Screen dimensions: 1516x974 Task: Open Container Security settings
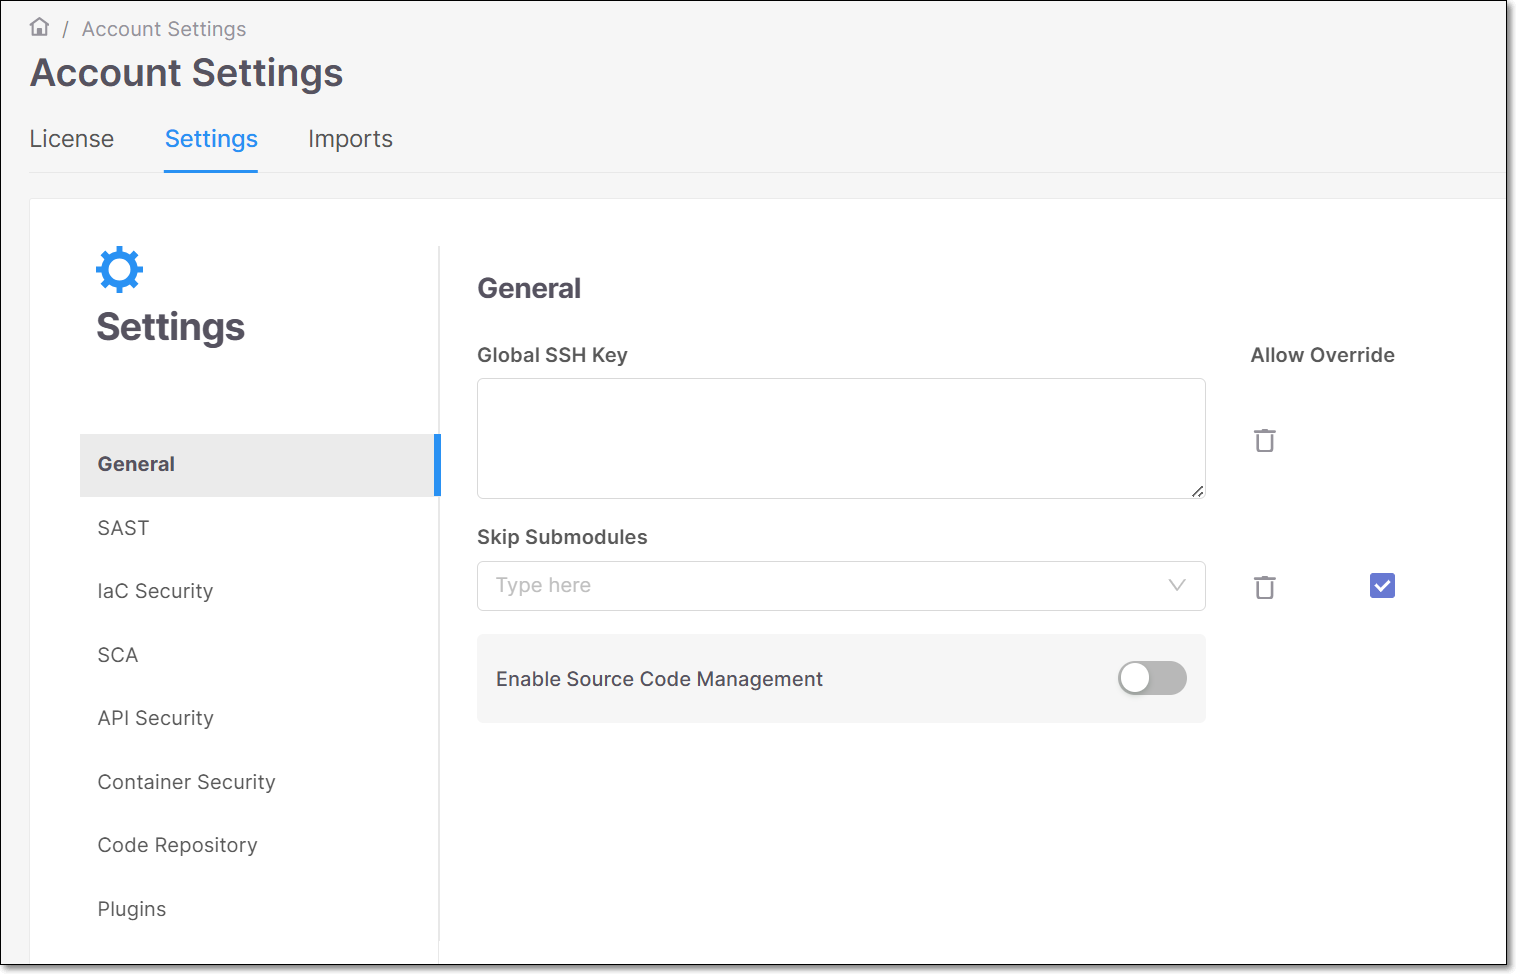click(x=186, y=782)
